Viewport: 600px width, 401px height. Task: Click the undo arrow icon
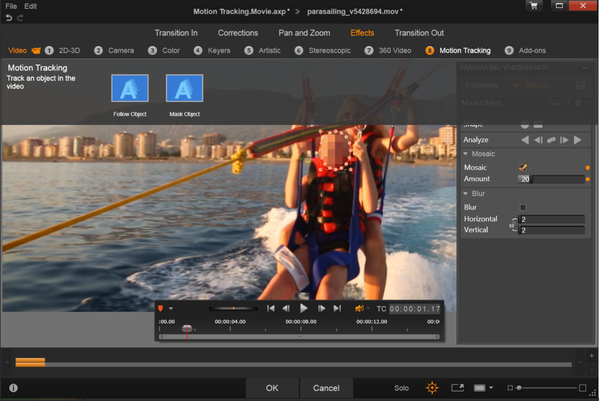9,18
